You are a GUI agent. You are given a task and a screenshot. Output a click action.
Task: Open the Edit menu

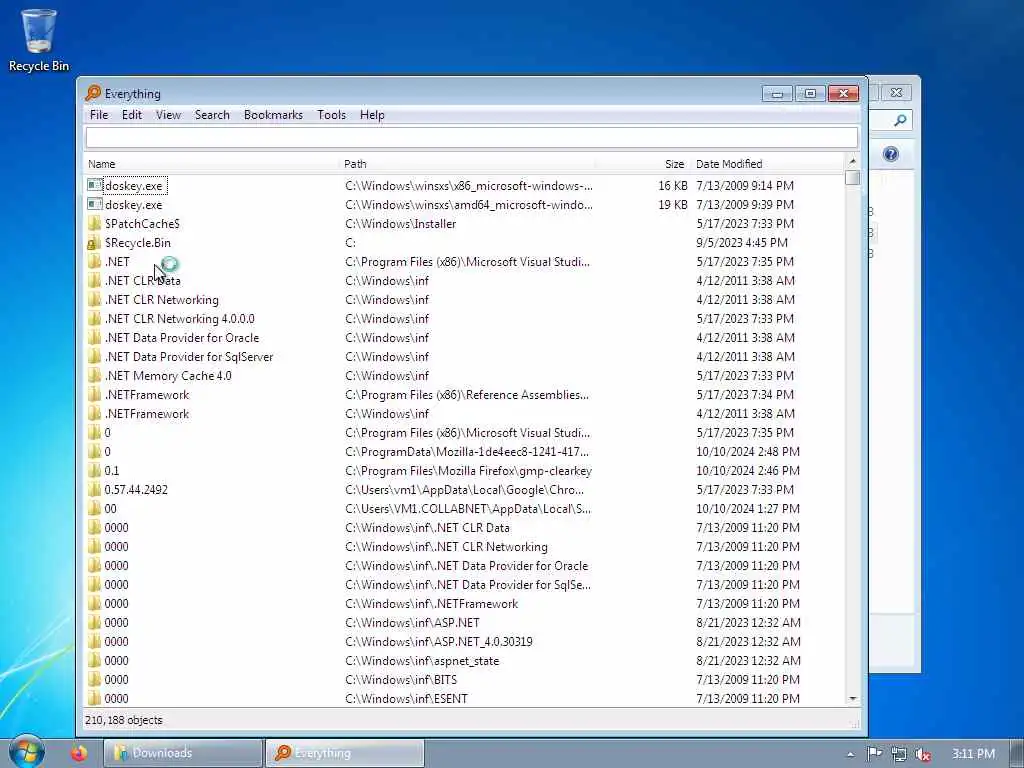pos(132,115)
